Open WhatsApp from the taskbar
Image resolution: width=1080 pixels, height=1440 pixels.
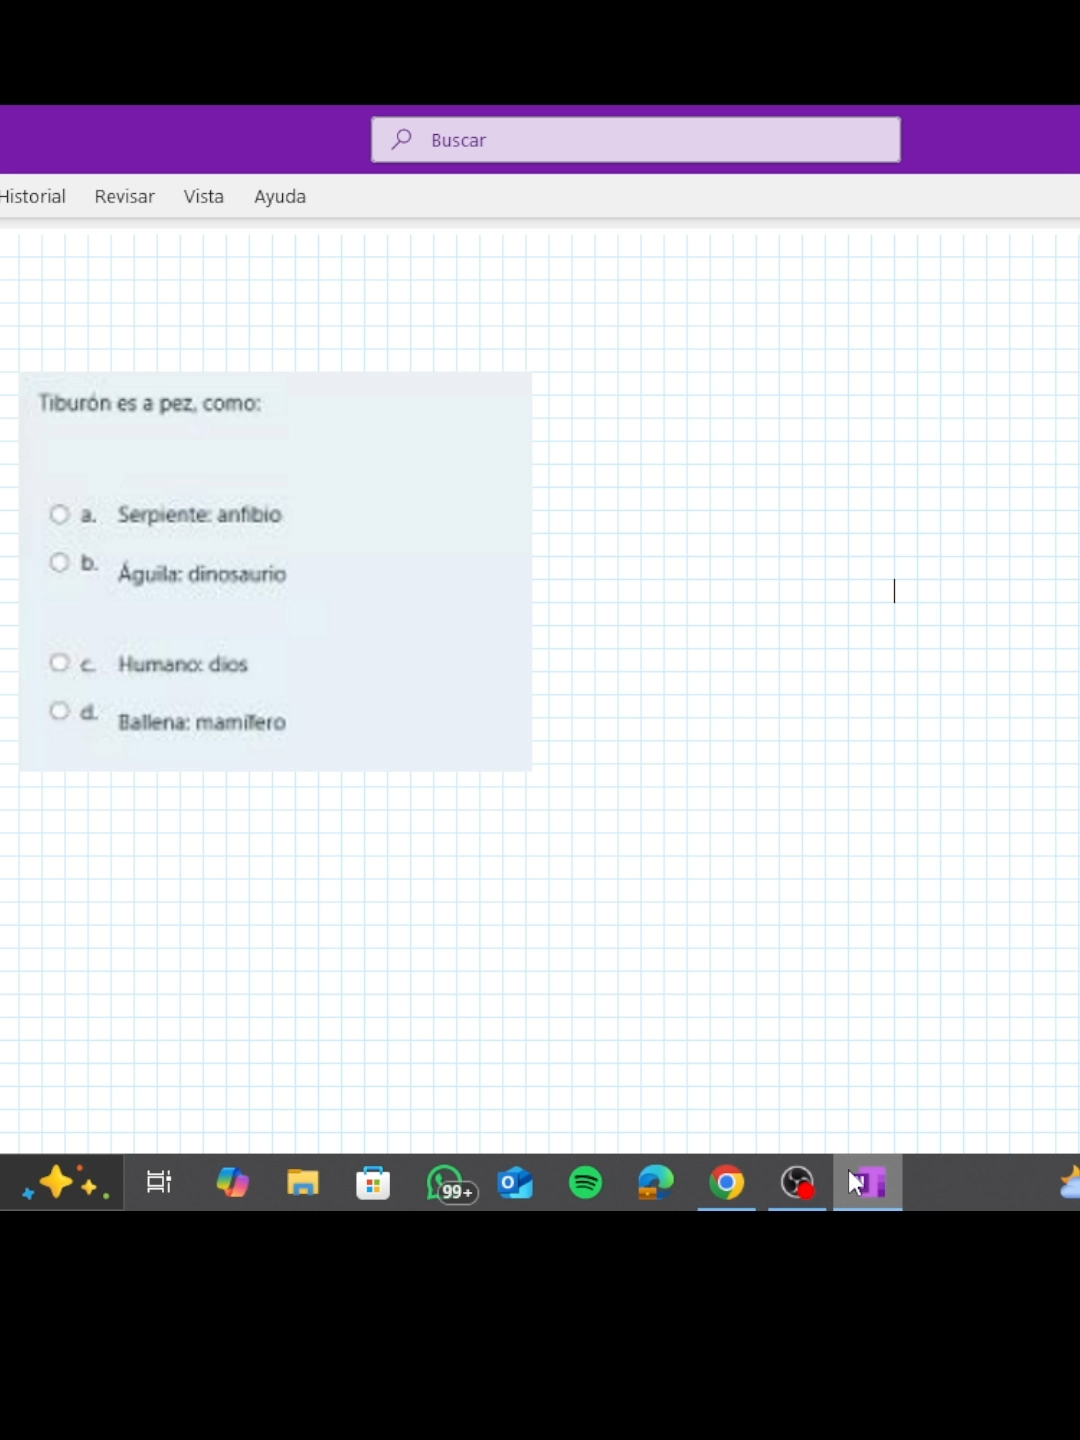pyautogui.click(x=448, y=1183)
